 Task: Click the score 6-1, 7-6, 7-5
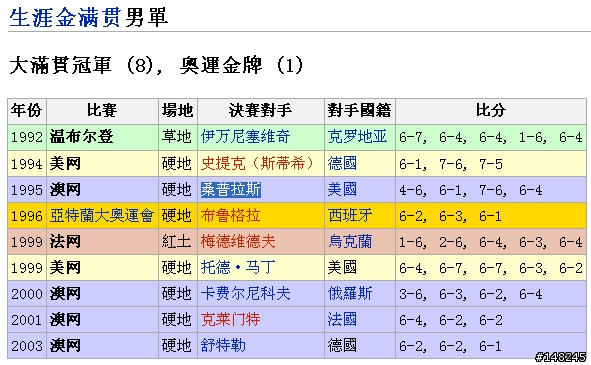450,164
